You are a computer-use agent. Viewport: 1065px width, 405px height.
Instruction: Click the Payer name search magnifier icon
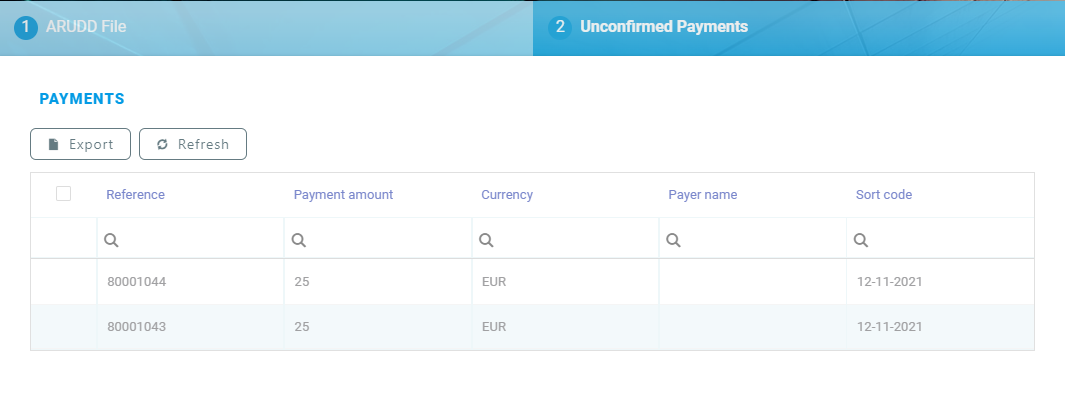click(x=673, y=240)
